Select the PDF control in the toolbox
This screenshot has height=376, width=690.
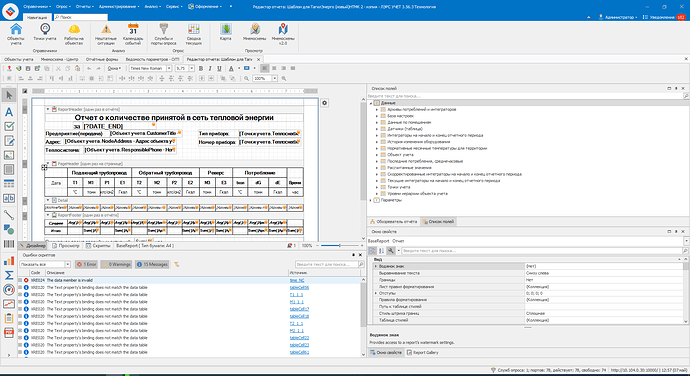click(x=9, y=333)
